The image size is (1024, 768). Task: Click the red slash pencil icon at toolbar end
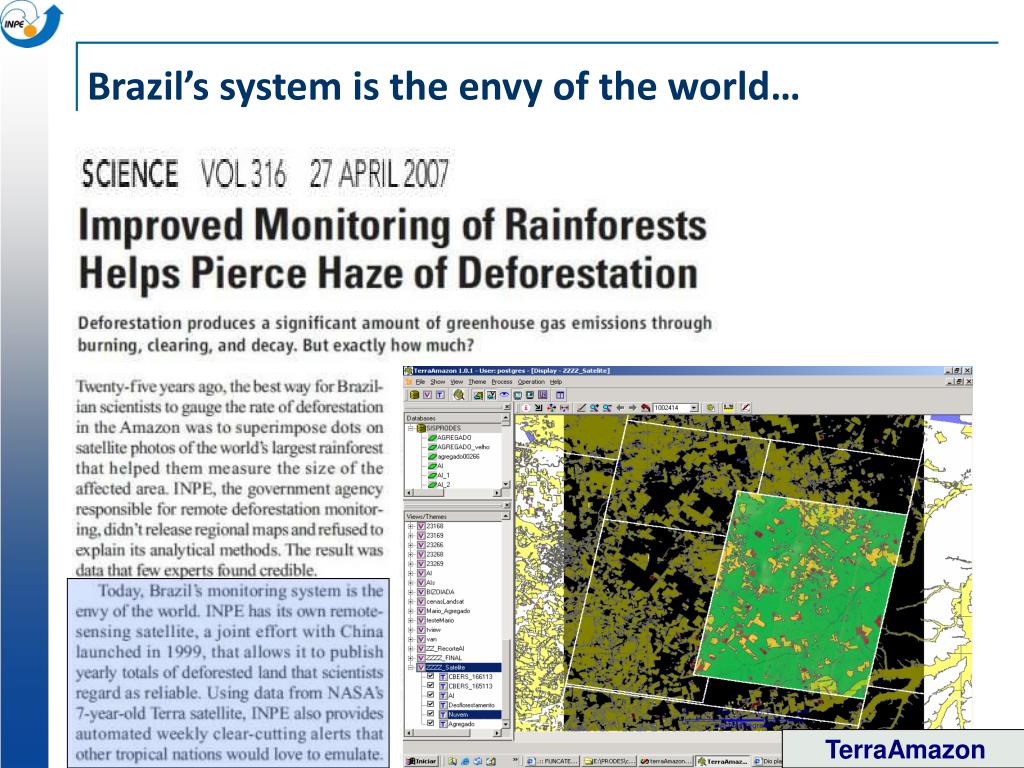[x=746, y=408]
